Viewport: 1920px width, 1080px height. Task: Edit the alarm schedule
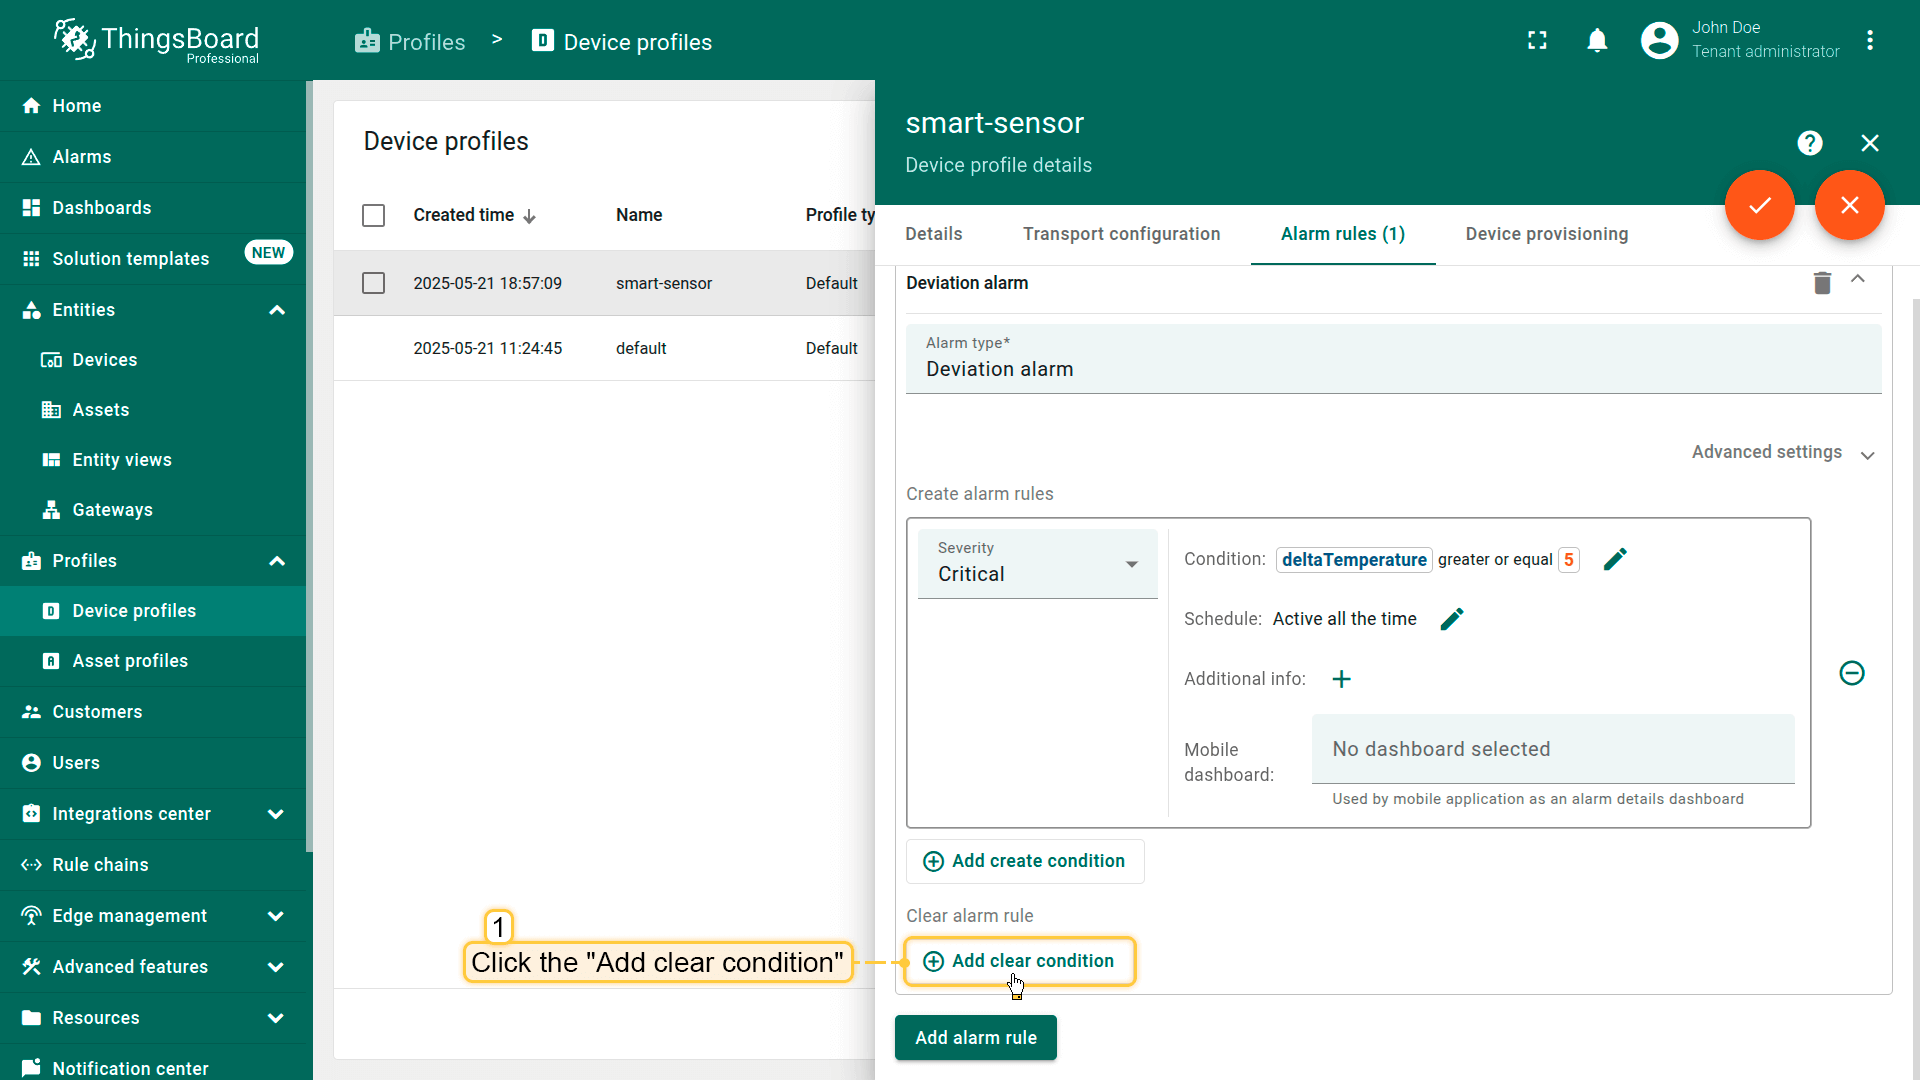click(x=1452, y=619)
